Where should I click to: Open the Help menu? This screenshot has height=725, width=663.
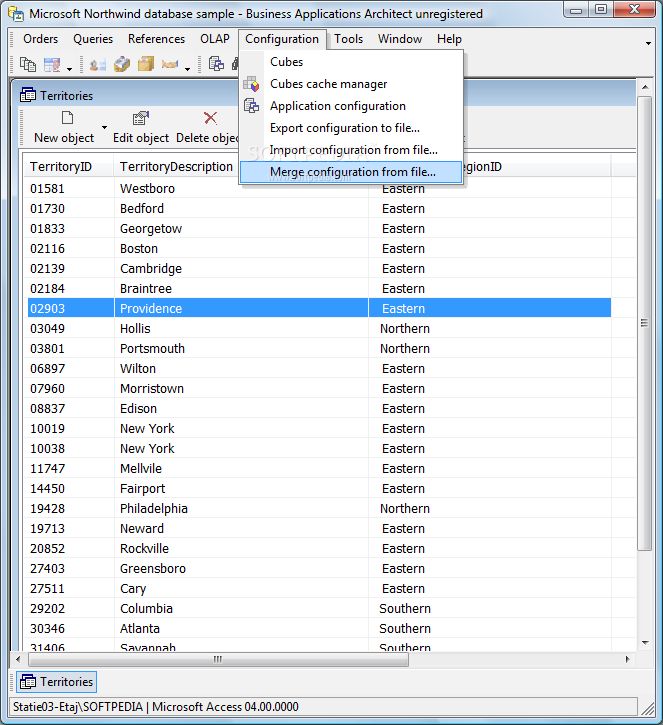coord(449,39)
